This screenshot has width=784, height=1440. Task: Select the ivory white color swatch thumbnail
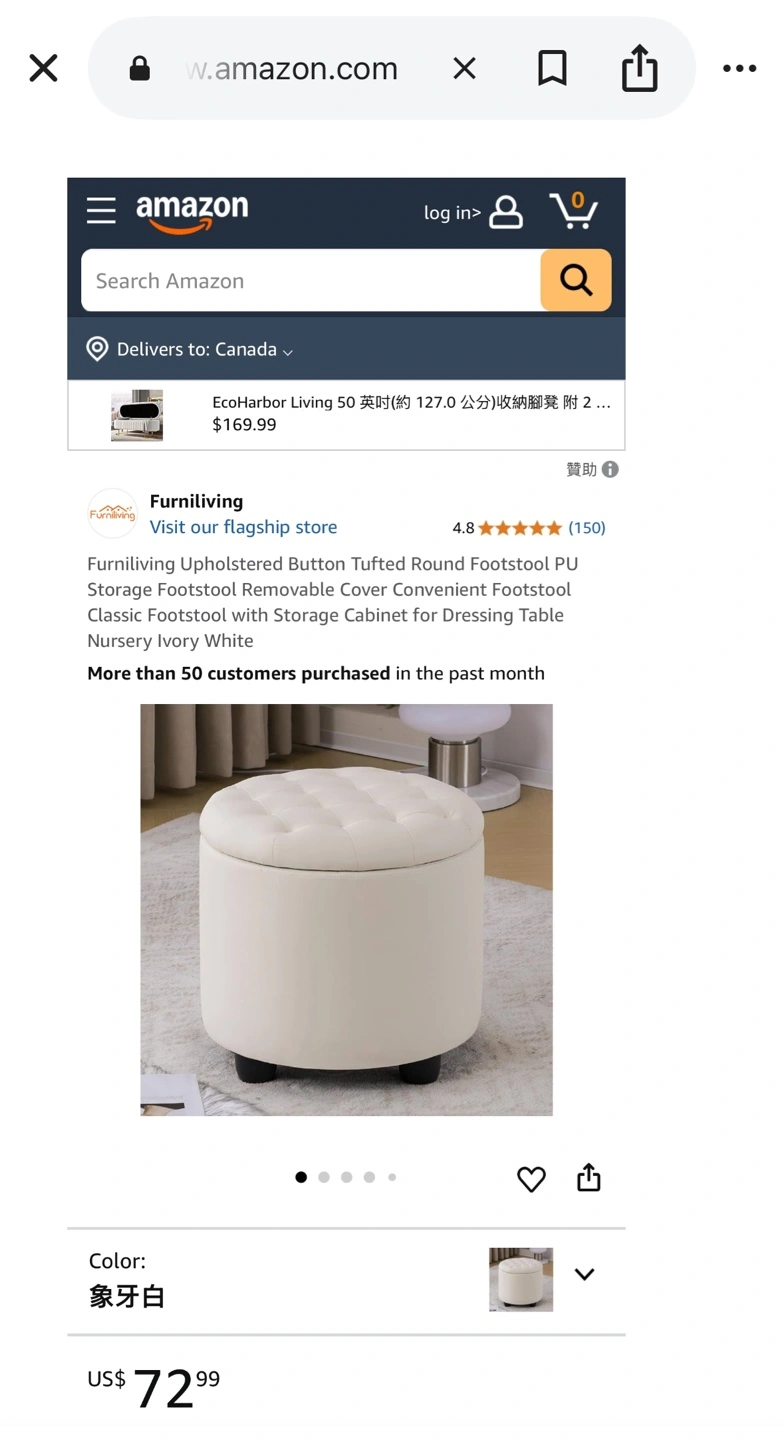click(521, 1279)
